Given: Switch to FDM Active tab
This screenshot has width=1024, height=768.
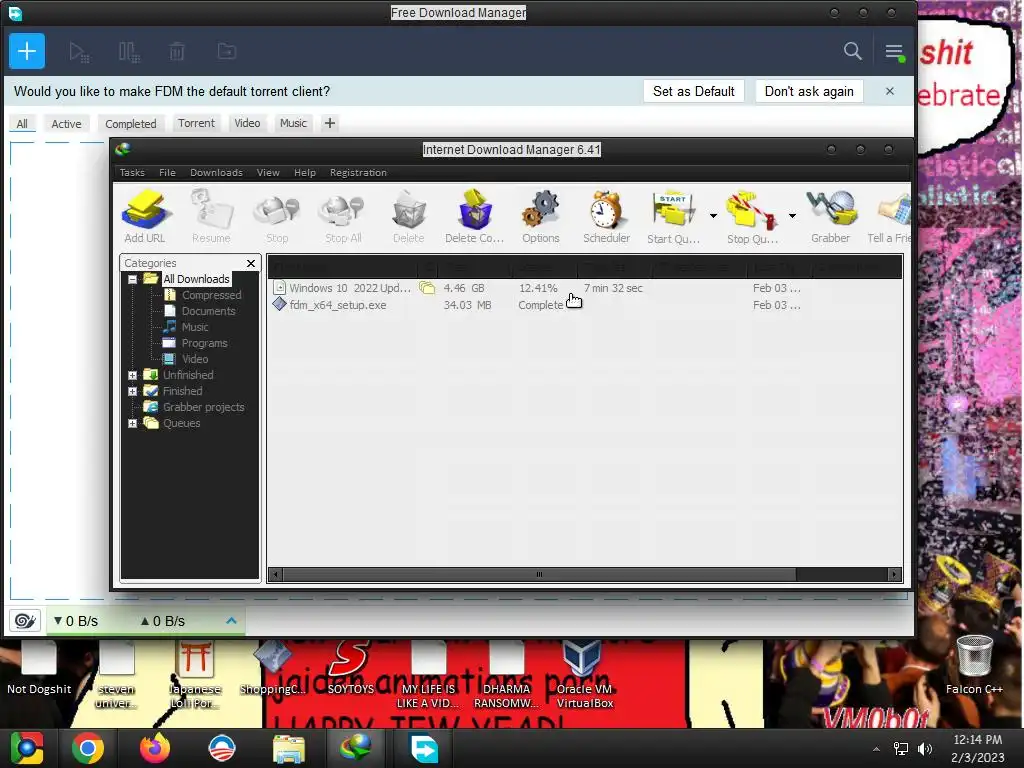Looking at the screenshot, I should [67, 123].
